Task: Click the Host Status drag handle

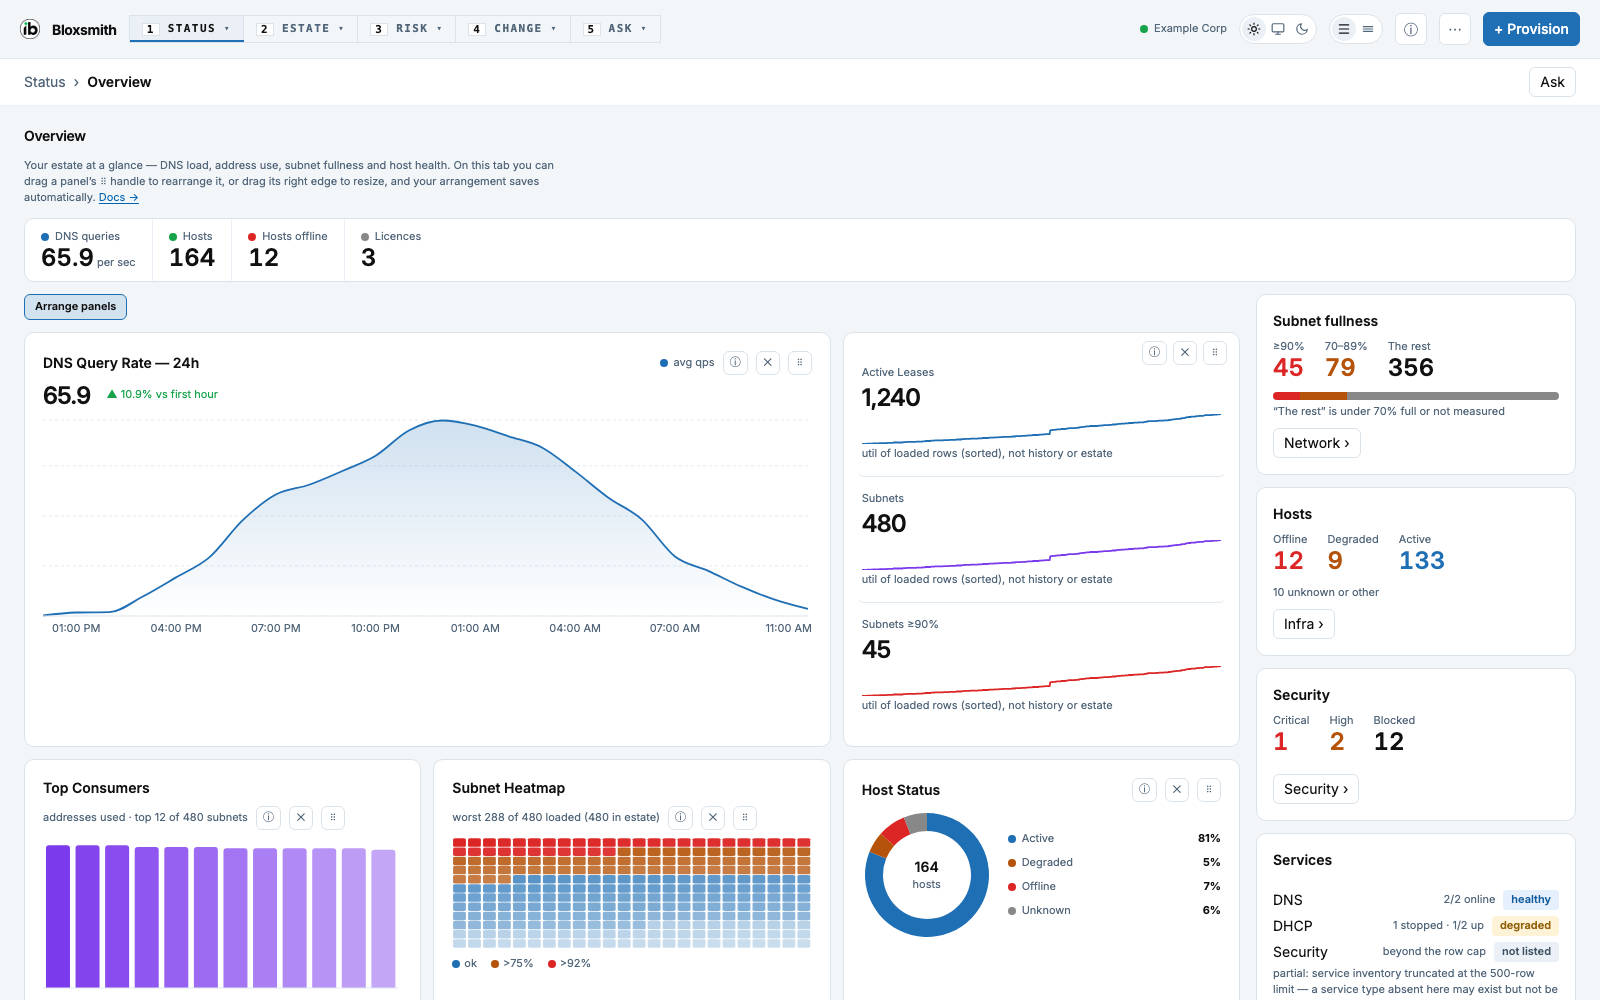Action: (1209, 789)
